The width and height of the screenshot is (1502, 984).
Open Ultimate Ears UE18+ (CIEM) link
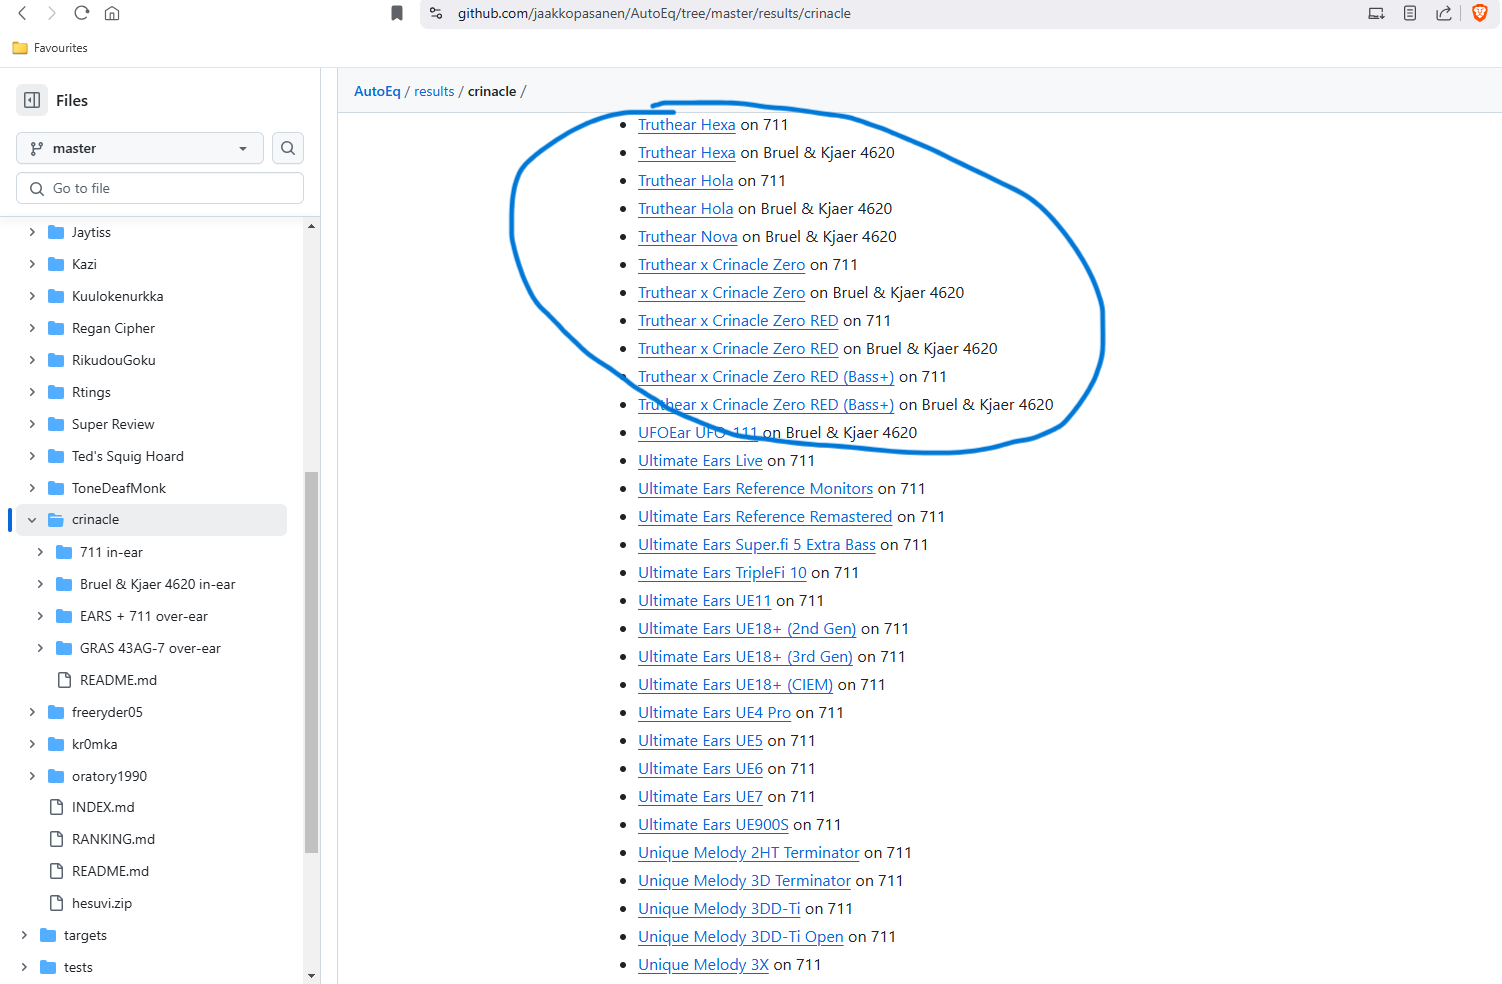(x=736, y=684)
